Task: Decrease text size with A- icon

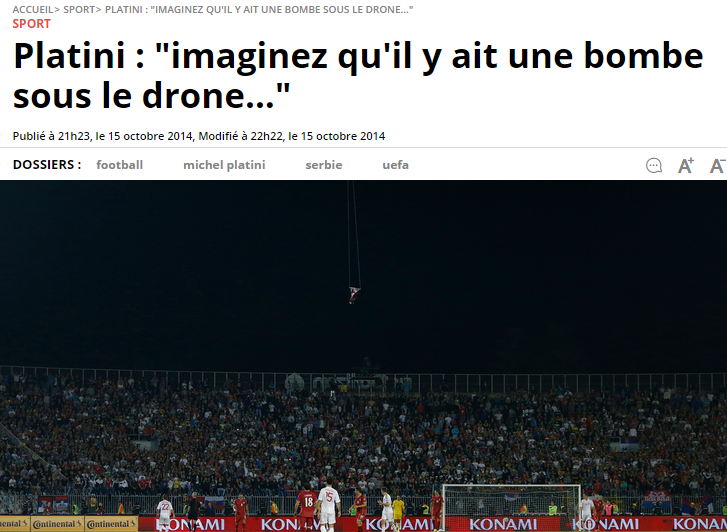Action: click(718, 165)
